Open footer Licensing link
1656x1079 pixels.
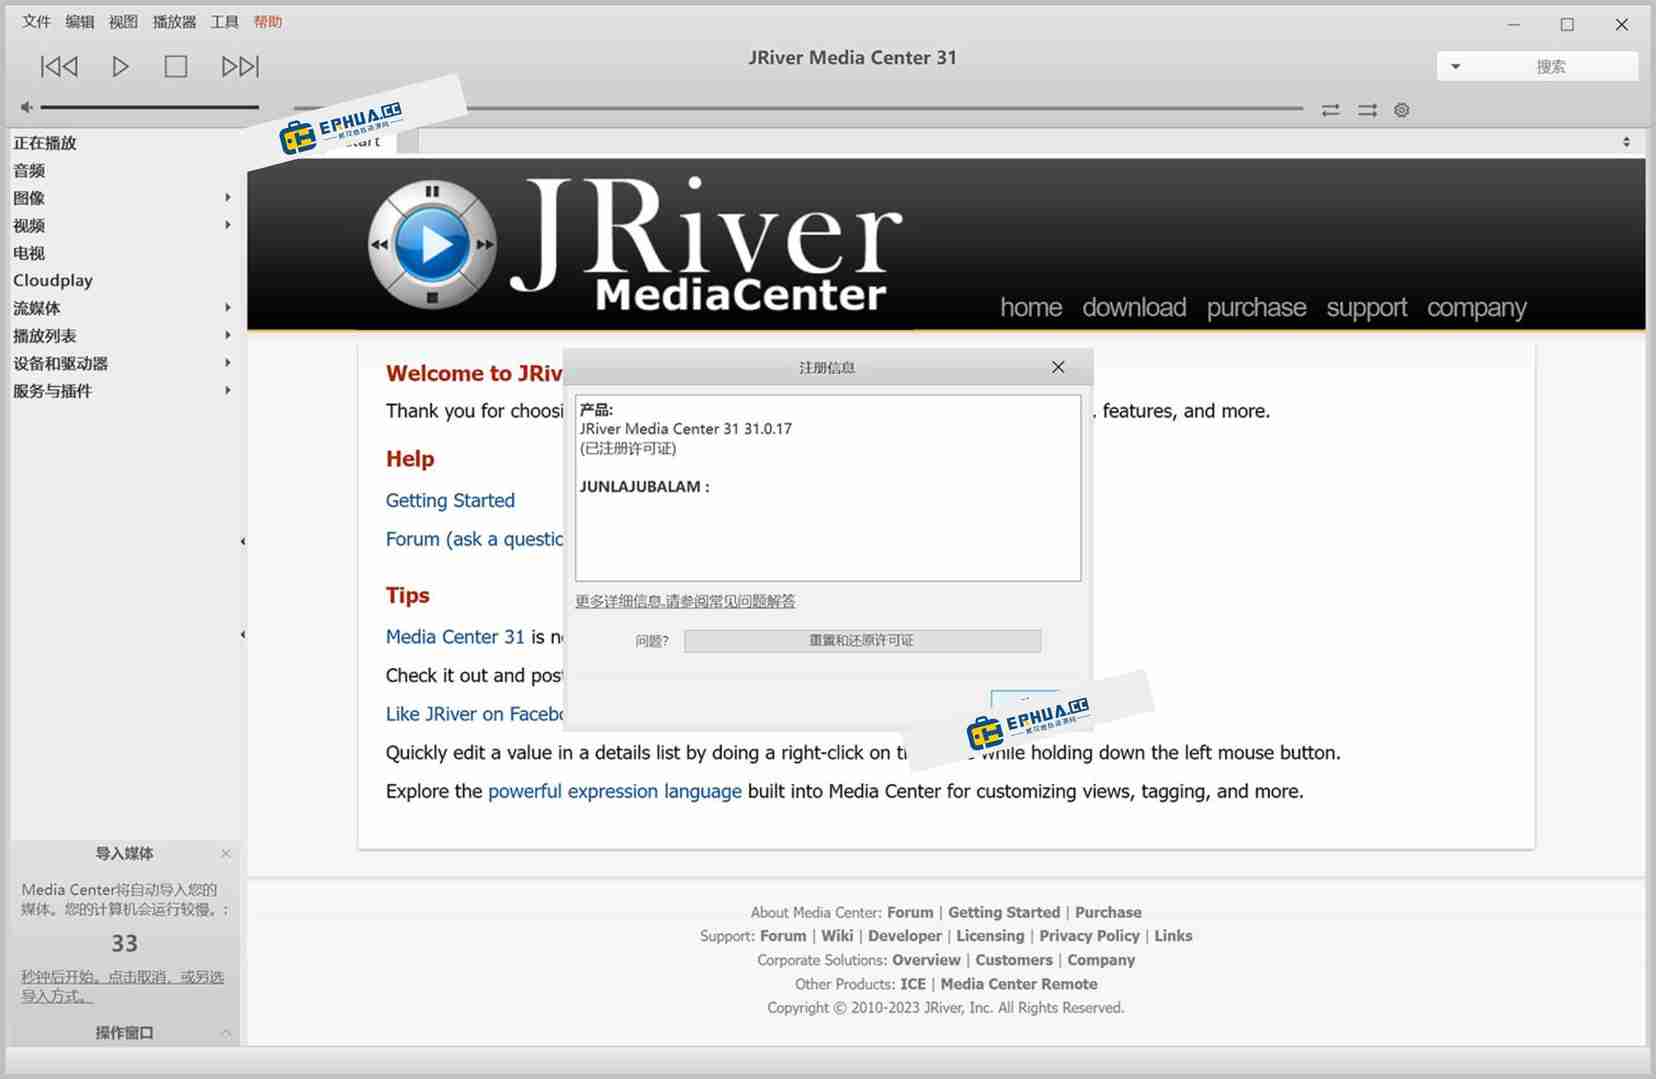click(x=990, y=936)
